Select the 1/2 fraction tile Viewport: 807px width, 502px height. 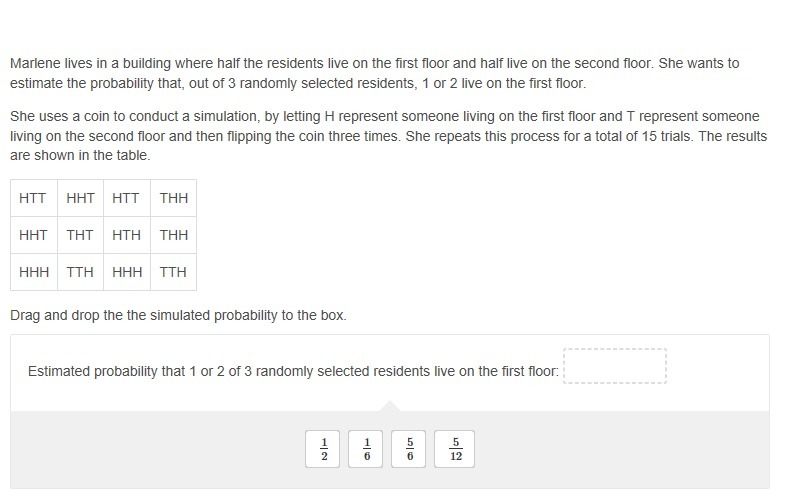coord(324,449)
